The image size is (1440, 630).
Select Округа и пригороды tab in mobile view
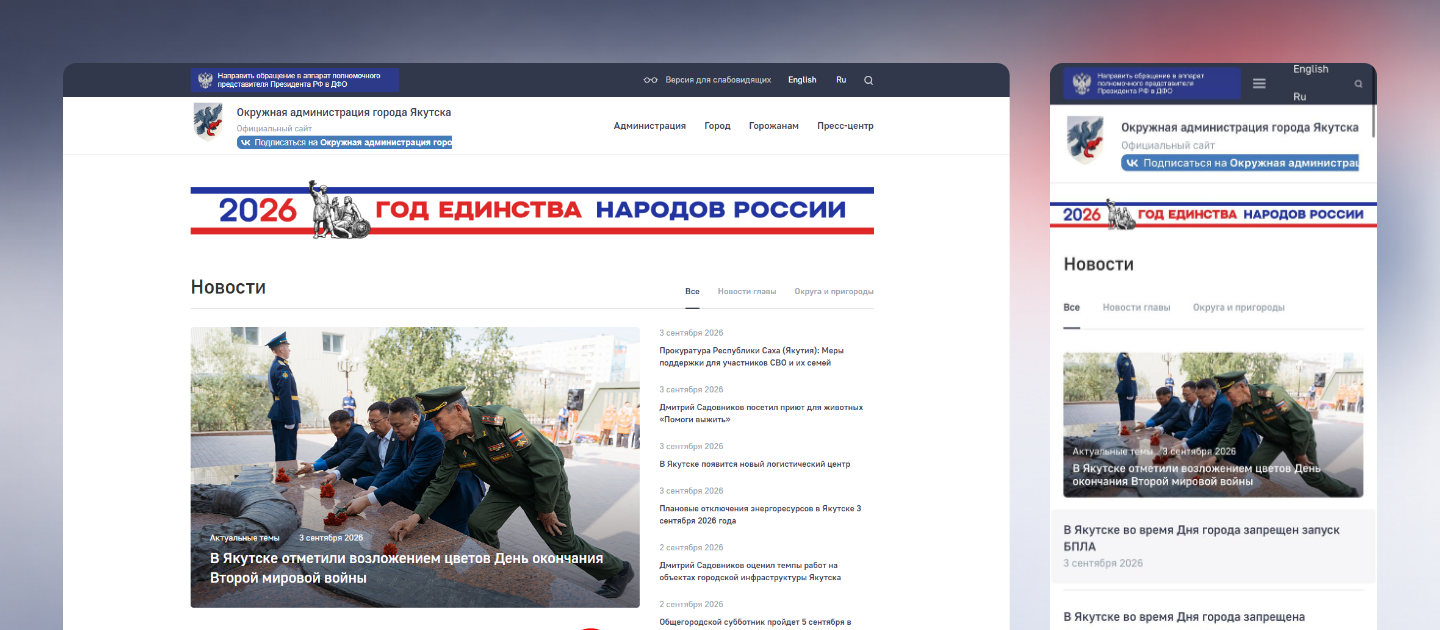pos(1239,307)
